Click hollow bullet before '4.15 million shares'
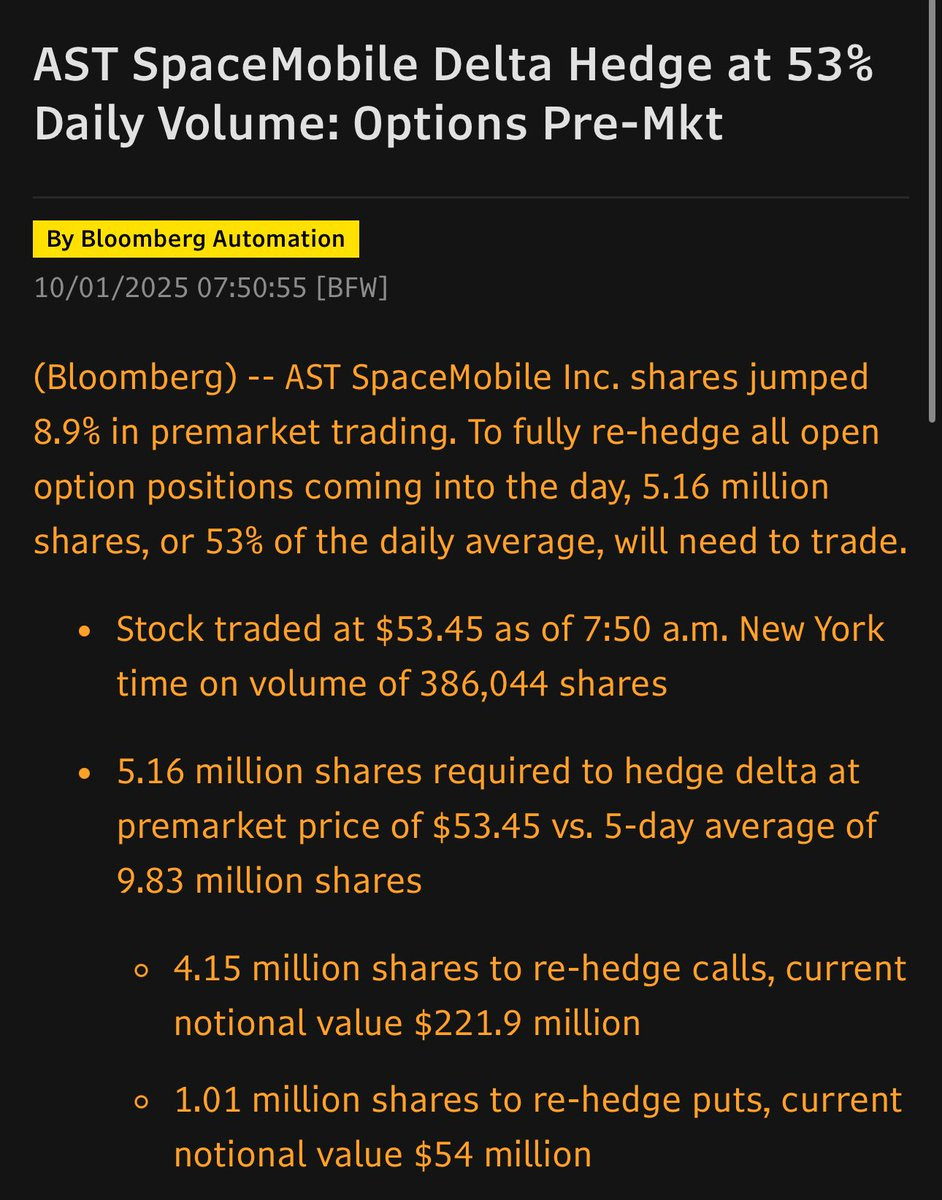942x1200 pixels. coord(142,970)
